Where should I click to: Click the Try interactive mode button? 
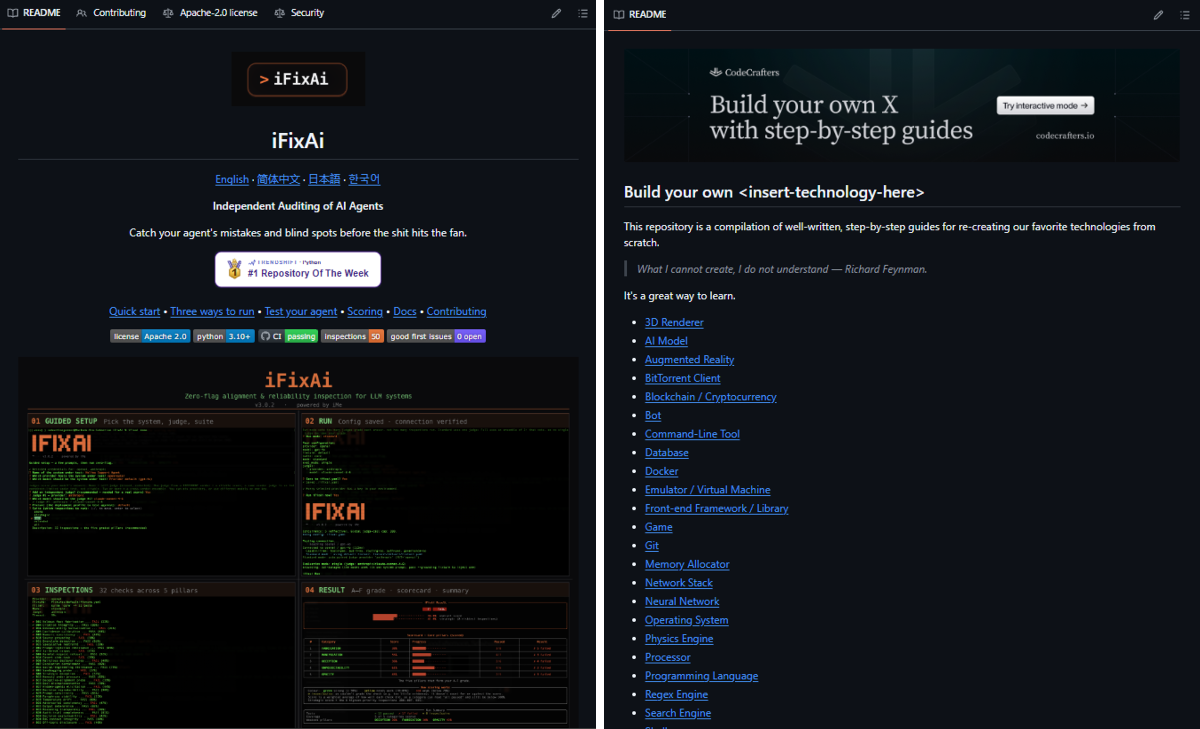point(1045,105)
